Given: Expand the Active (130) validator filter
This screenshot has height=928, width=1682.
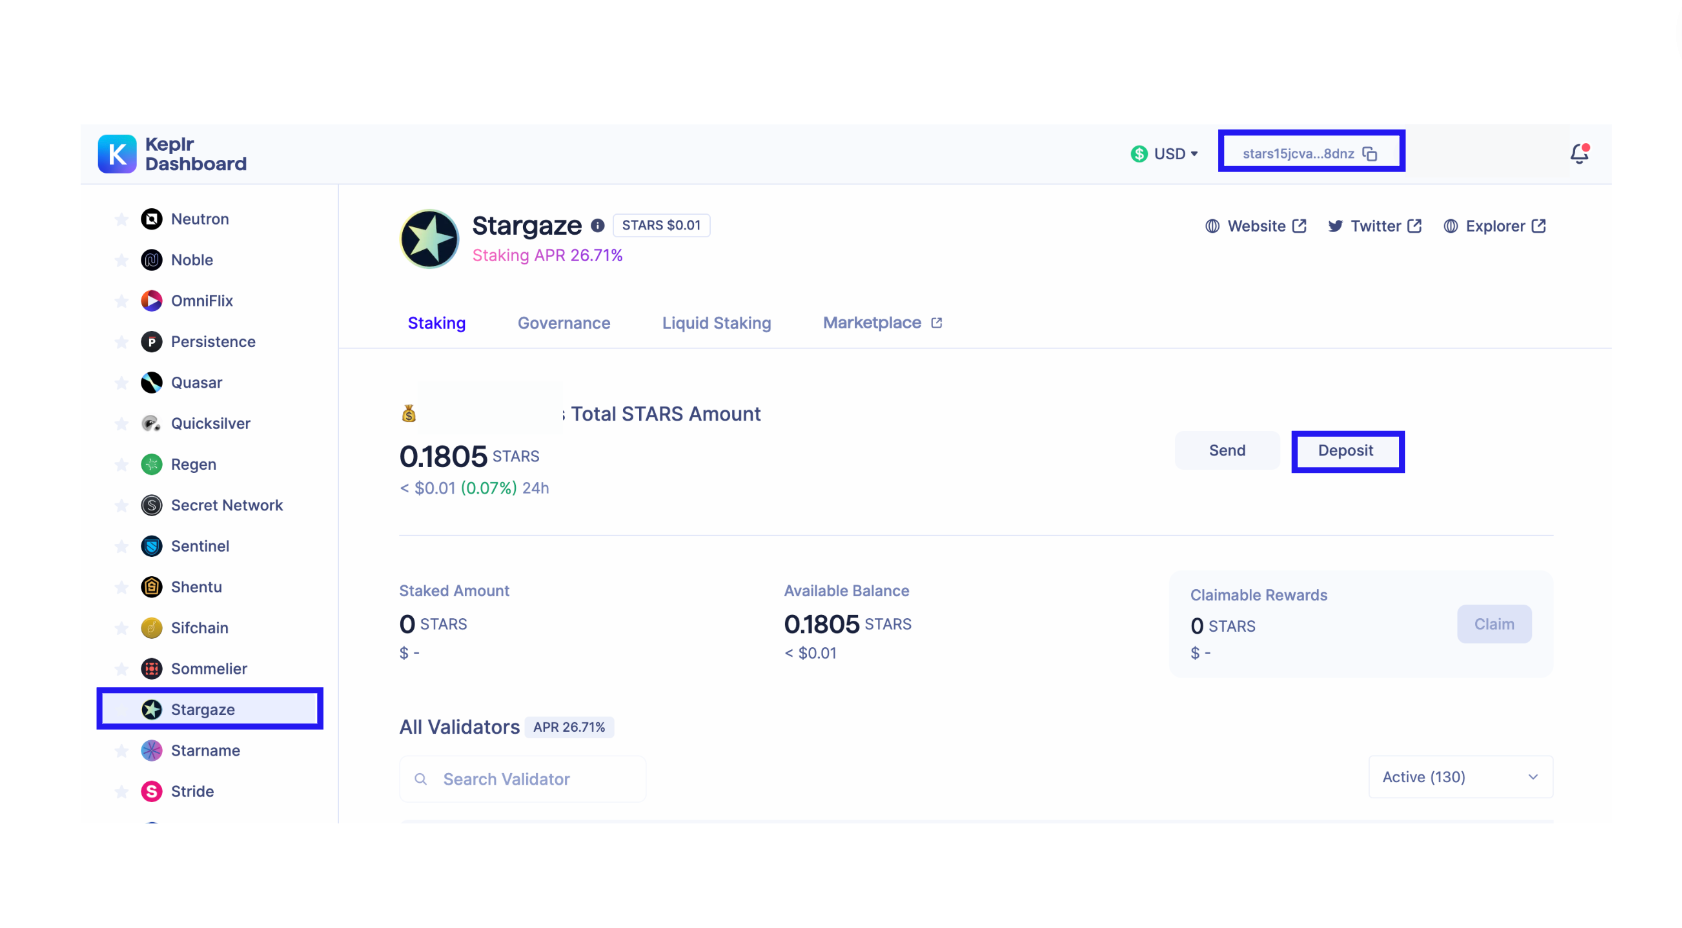Looking at the screenshot, I should coord(1460,777).
